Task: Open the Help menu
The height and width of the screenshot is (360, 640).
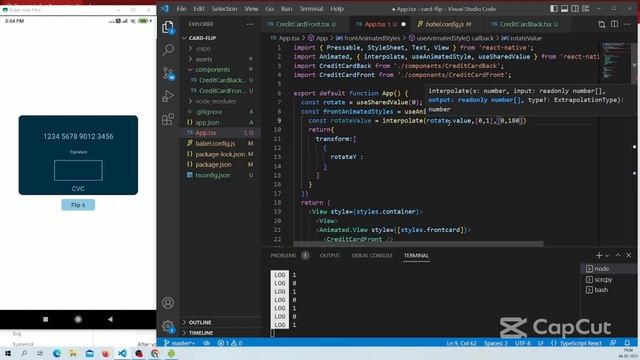Action: coord(337,9)
